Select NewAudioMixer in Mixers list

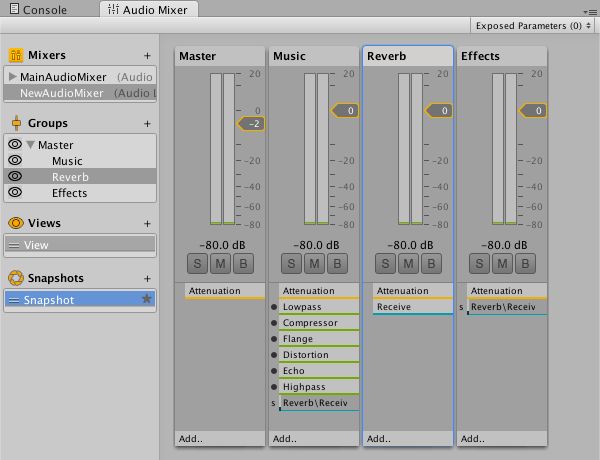point(80,93)
